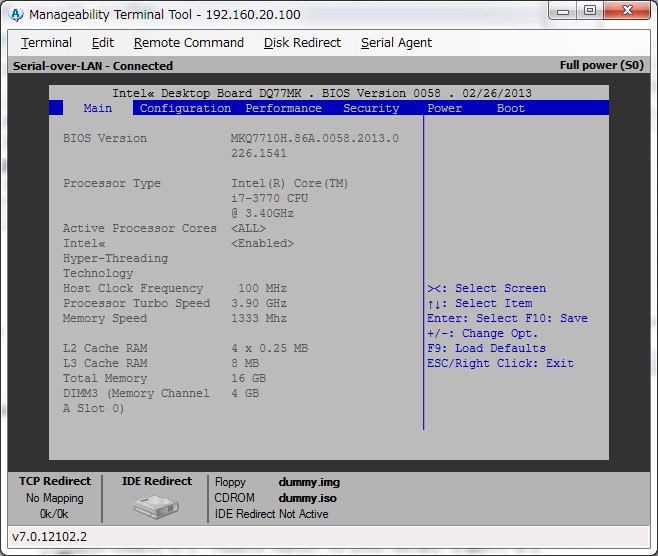Click the Manageability Terminal Tool app icon
This screenshot has height=556, width=658.
[x=16, y=15]
